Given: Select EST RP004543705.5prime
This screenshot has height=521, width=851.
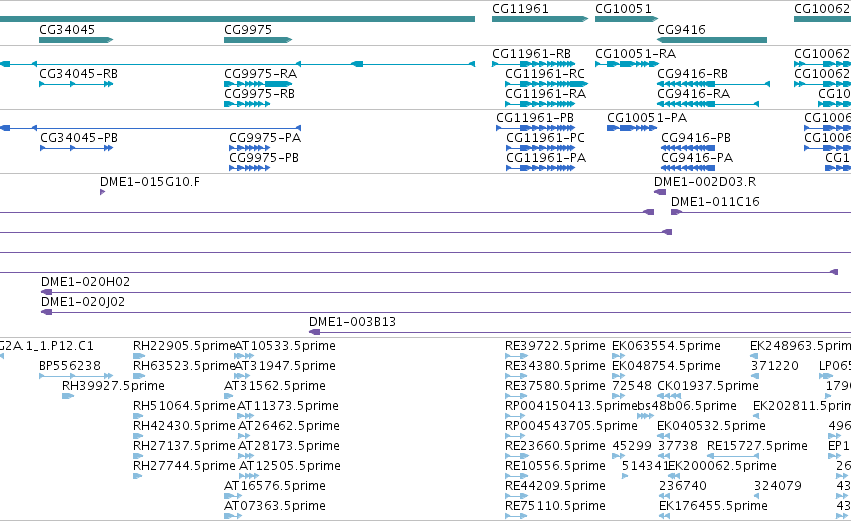Looking at the screenshot, I should pyautogui.click(x=571, y=426).
